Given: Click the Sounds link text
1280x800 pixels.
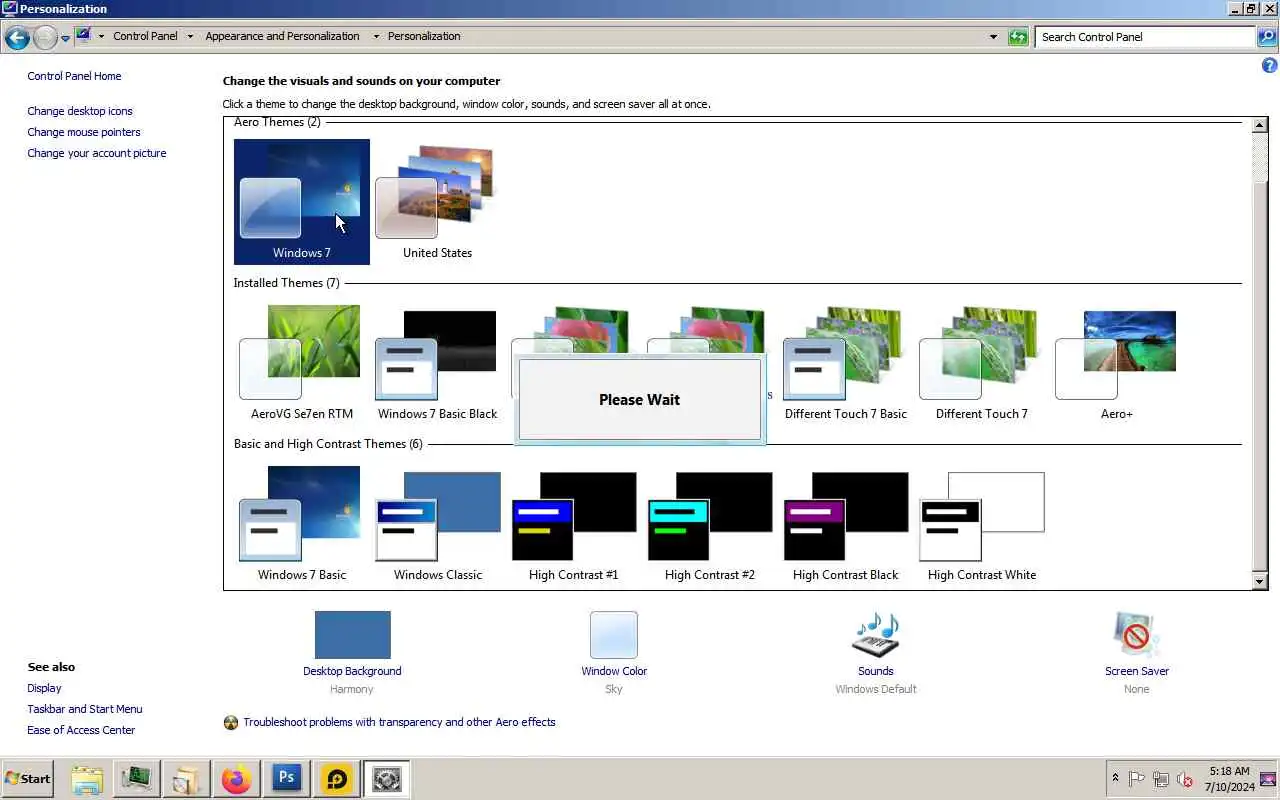Looking at the screenshot, I should [x=876, y=671].
